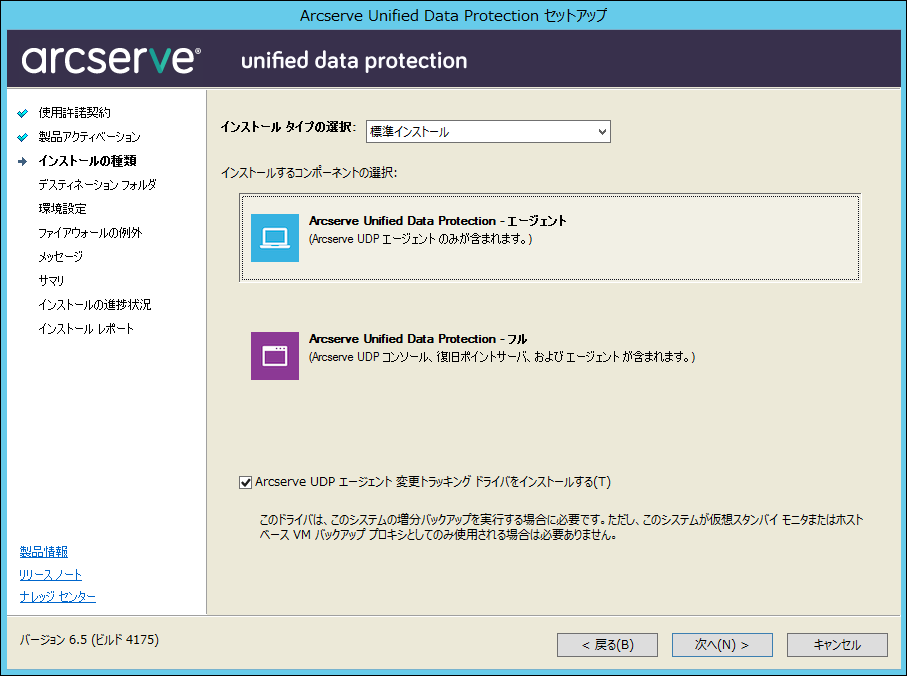907x676 pixels.
Task: Click the unified data protection banner text
Action: (354, 61)
